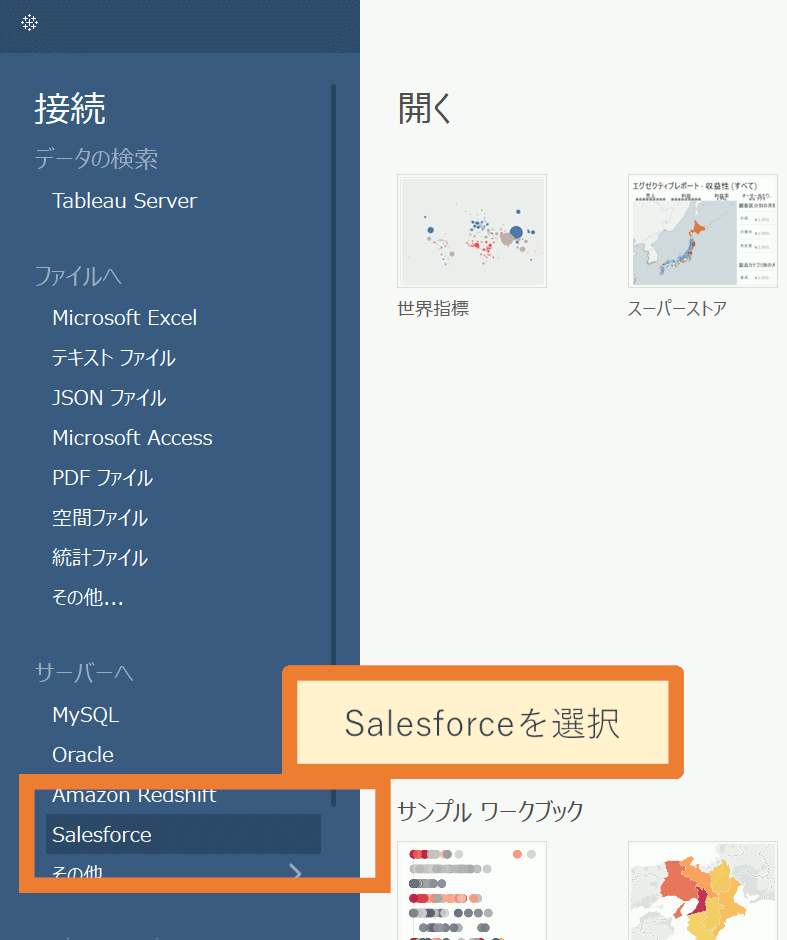This screenshot has width=787, height=940.
Task: Connect to Oracle server
Action: pos(83,755)
